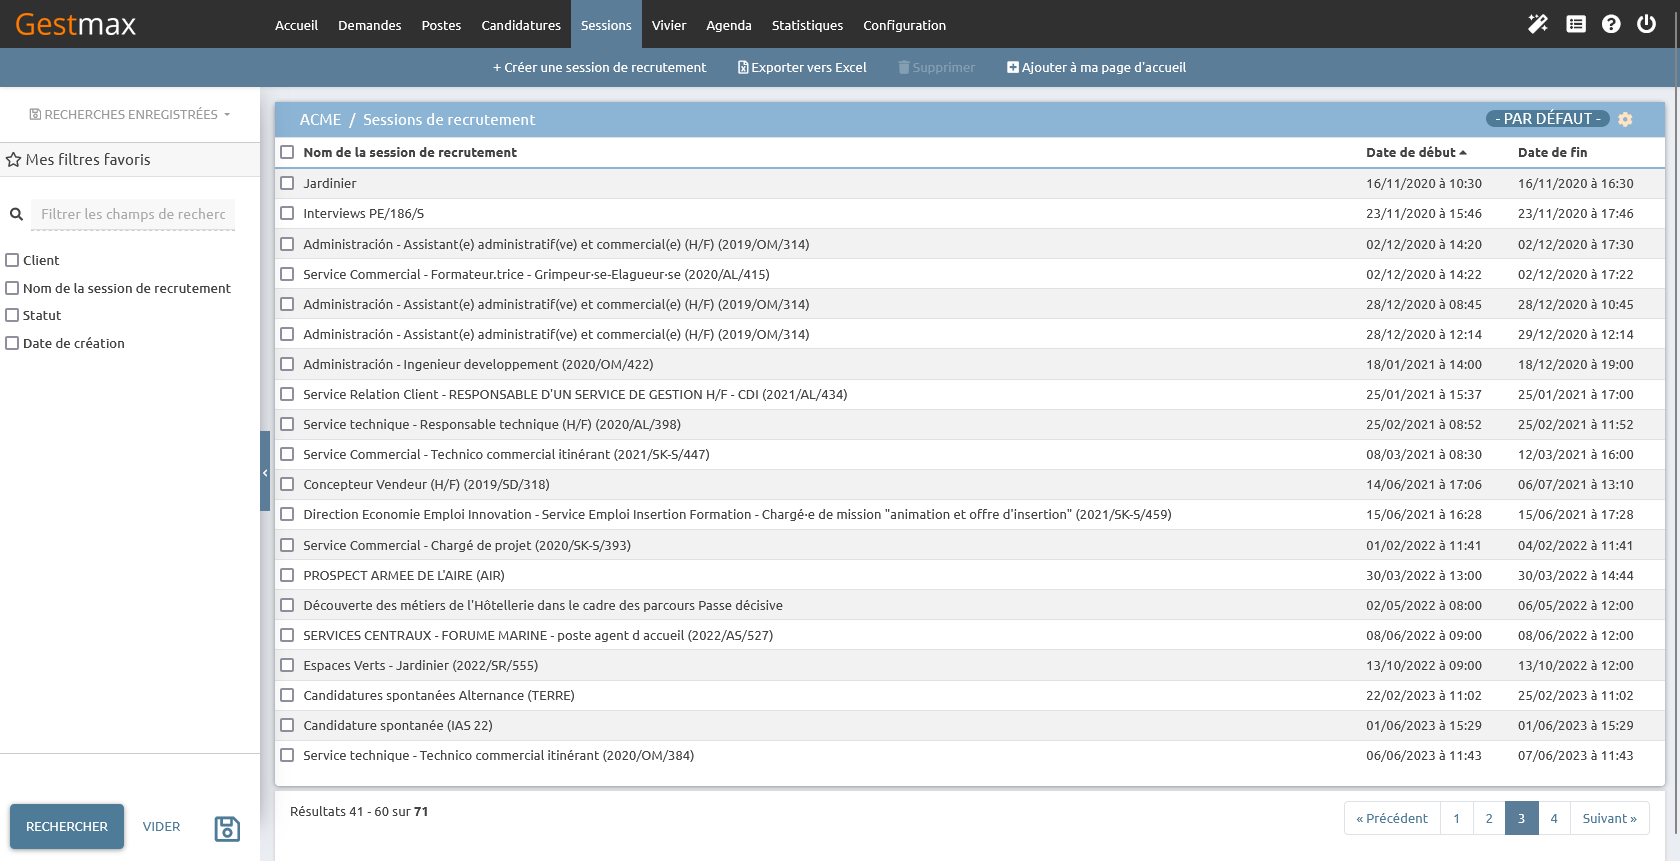This screenshot has width=1680, height=861.
Task: Click the power logout icon
Action: (x=1646, y=24)
